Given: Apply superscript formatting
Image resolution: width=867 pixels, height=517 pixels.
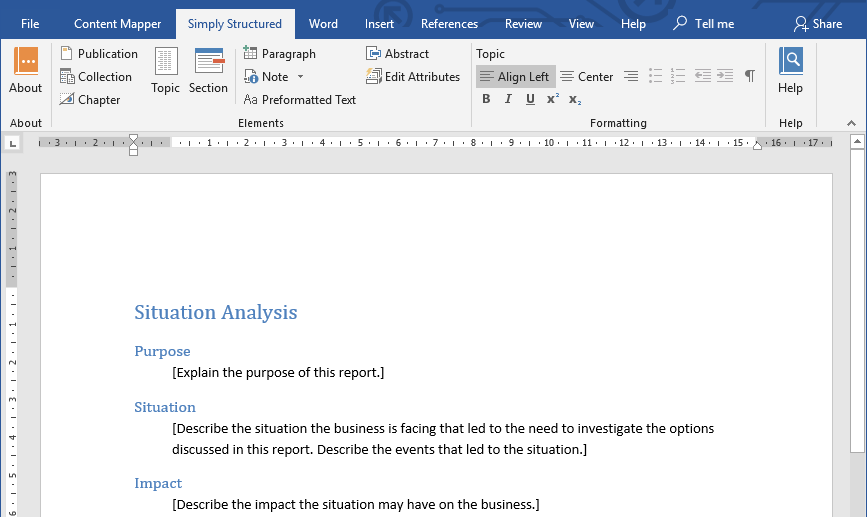Looking at the screenshot, I should [x=552, y=99].
